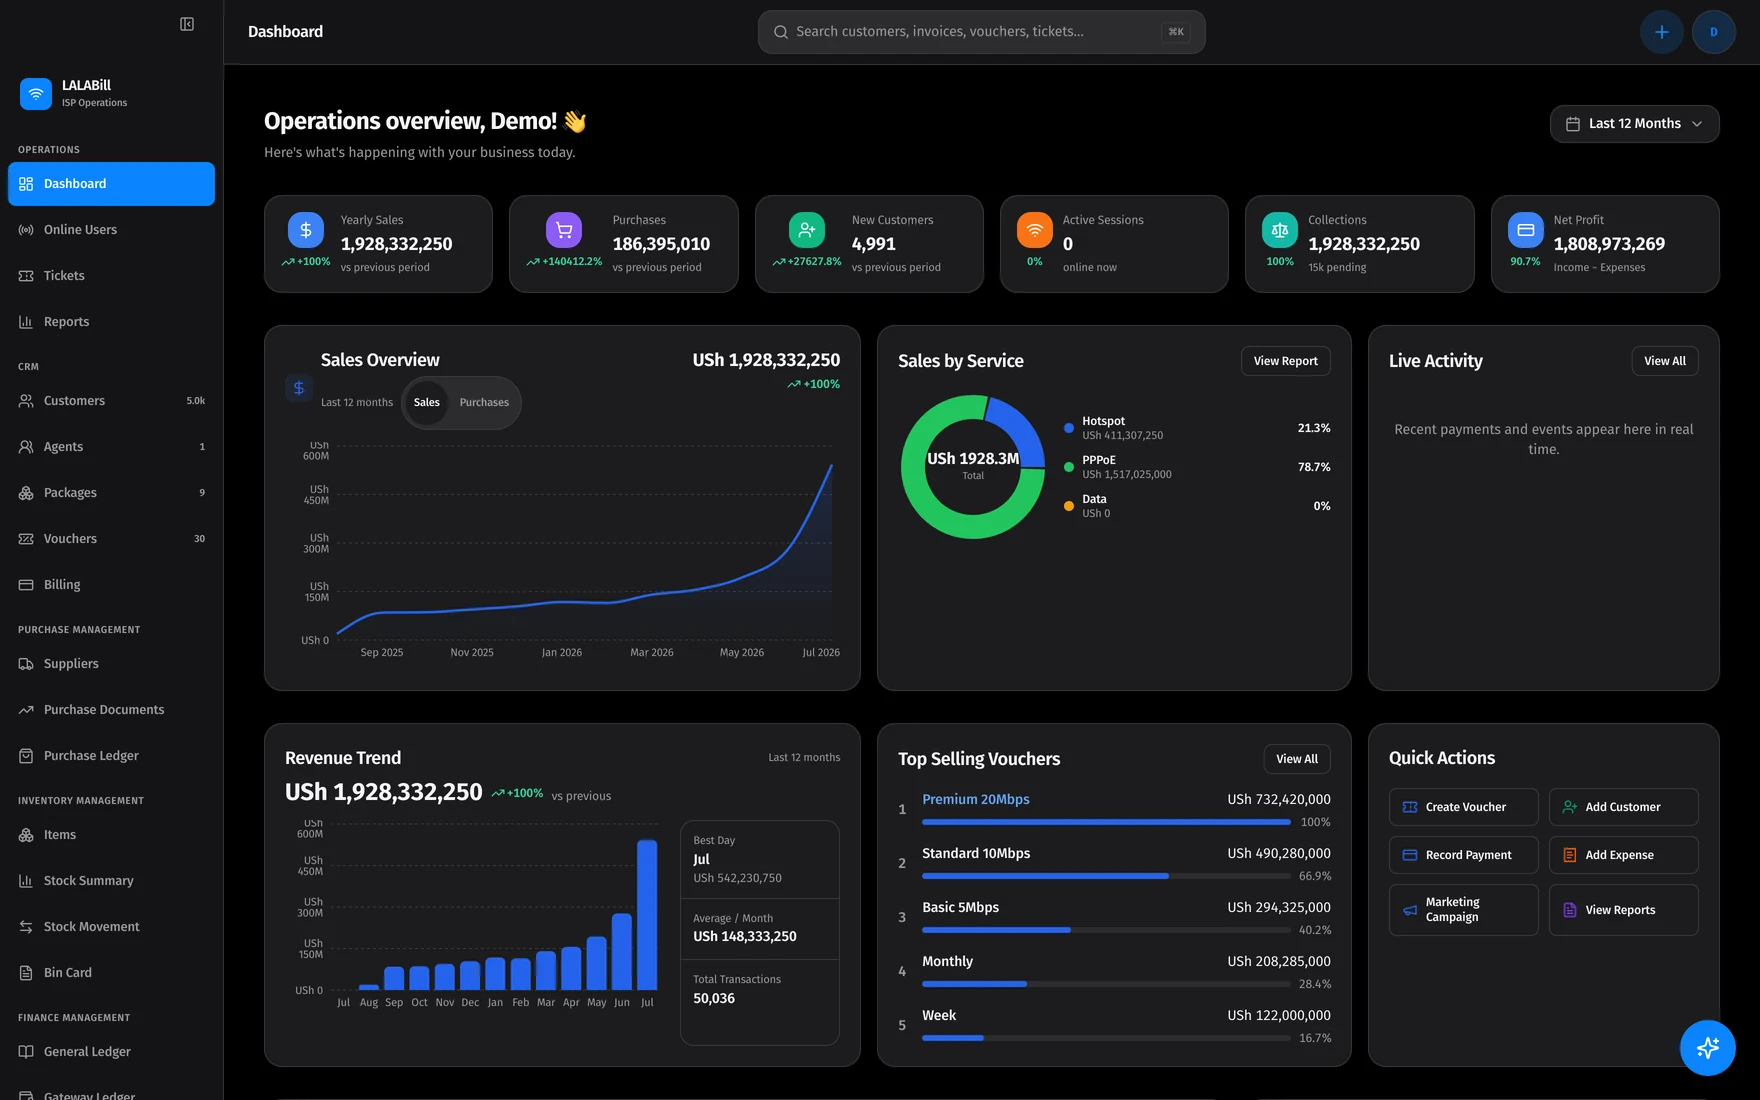
Task: Click the Yearly Sales dollar icon
Action: (306, 230)
